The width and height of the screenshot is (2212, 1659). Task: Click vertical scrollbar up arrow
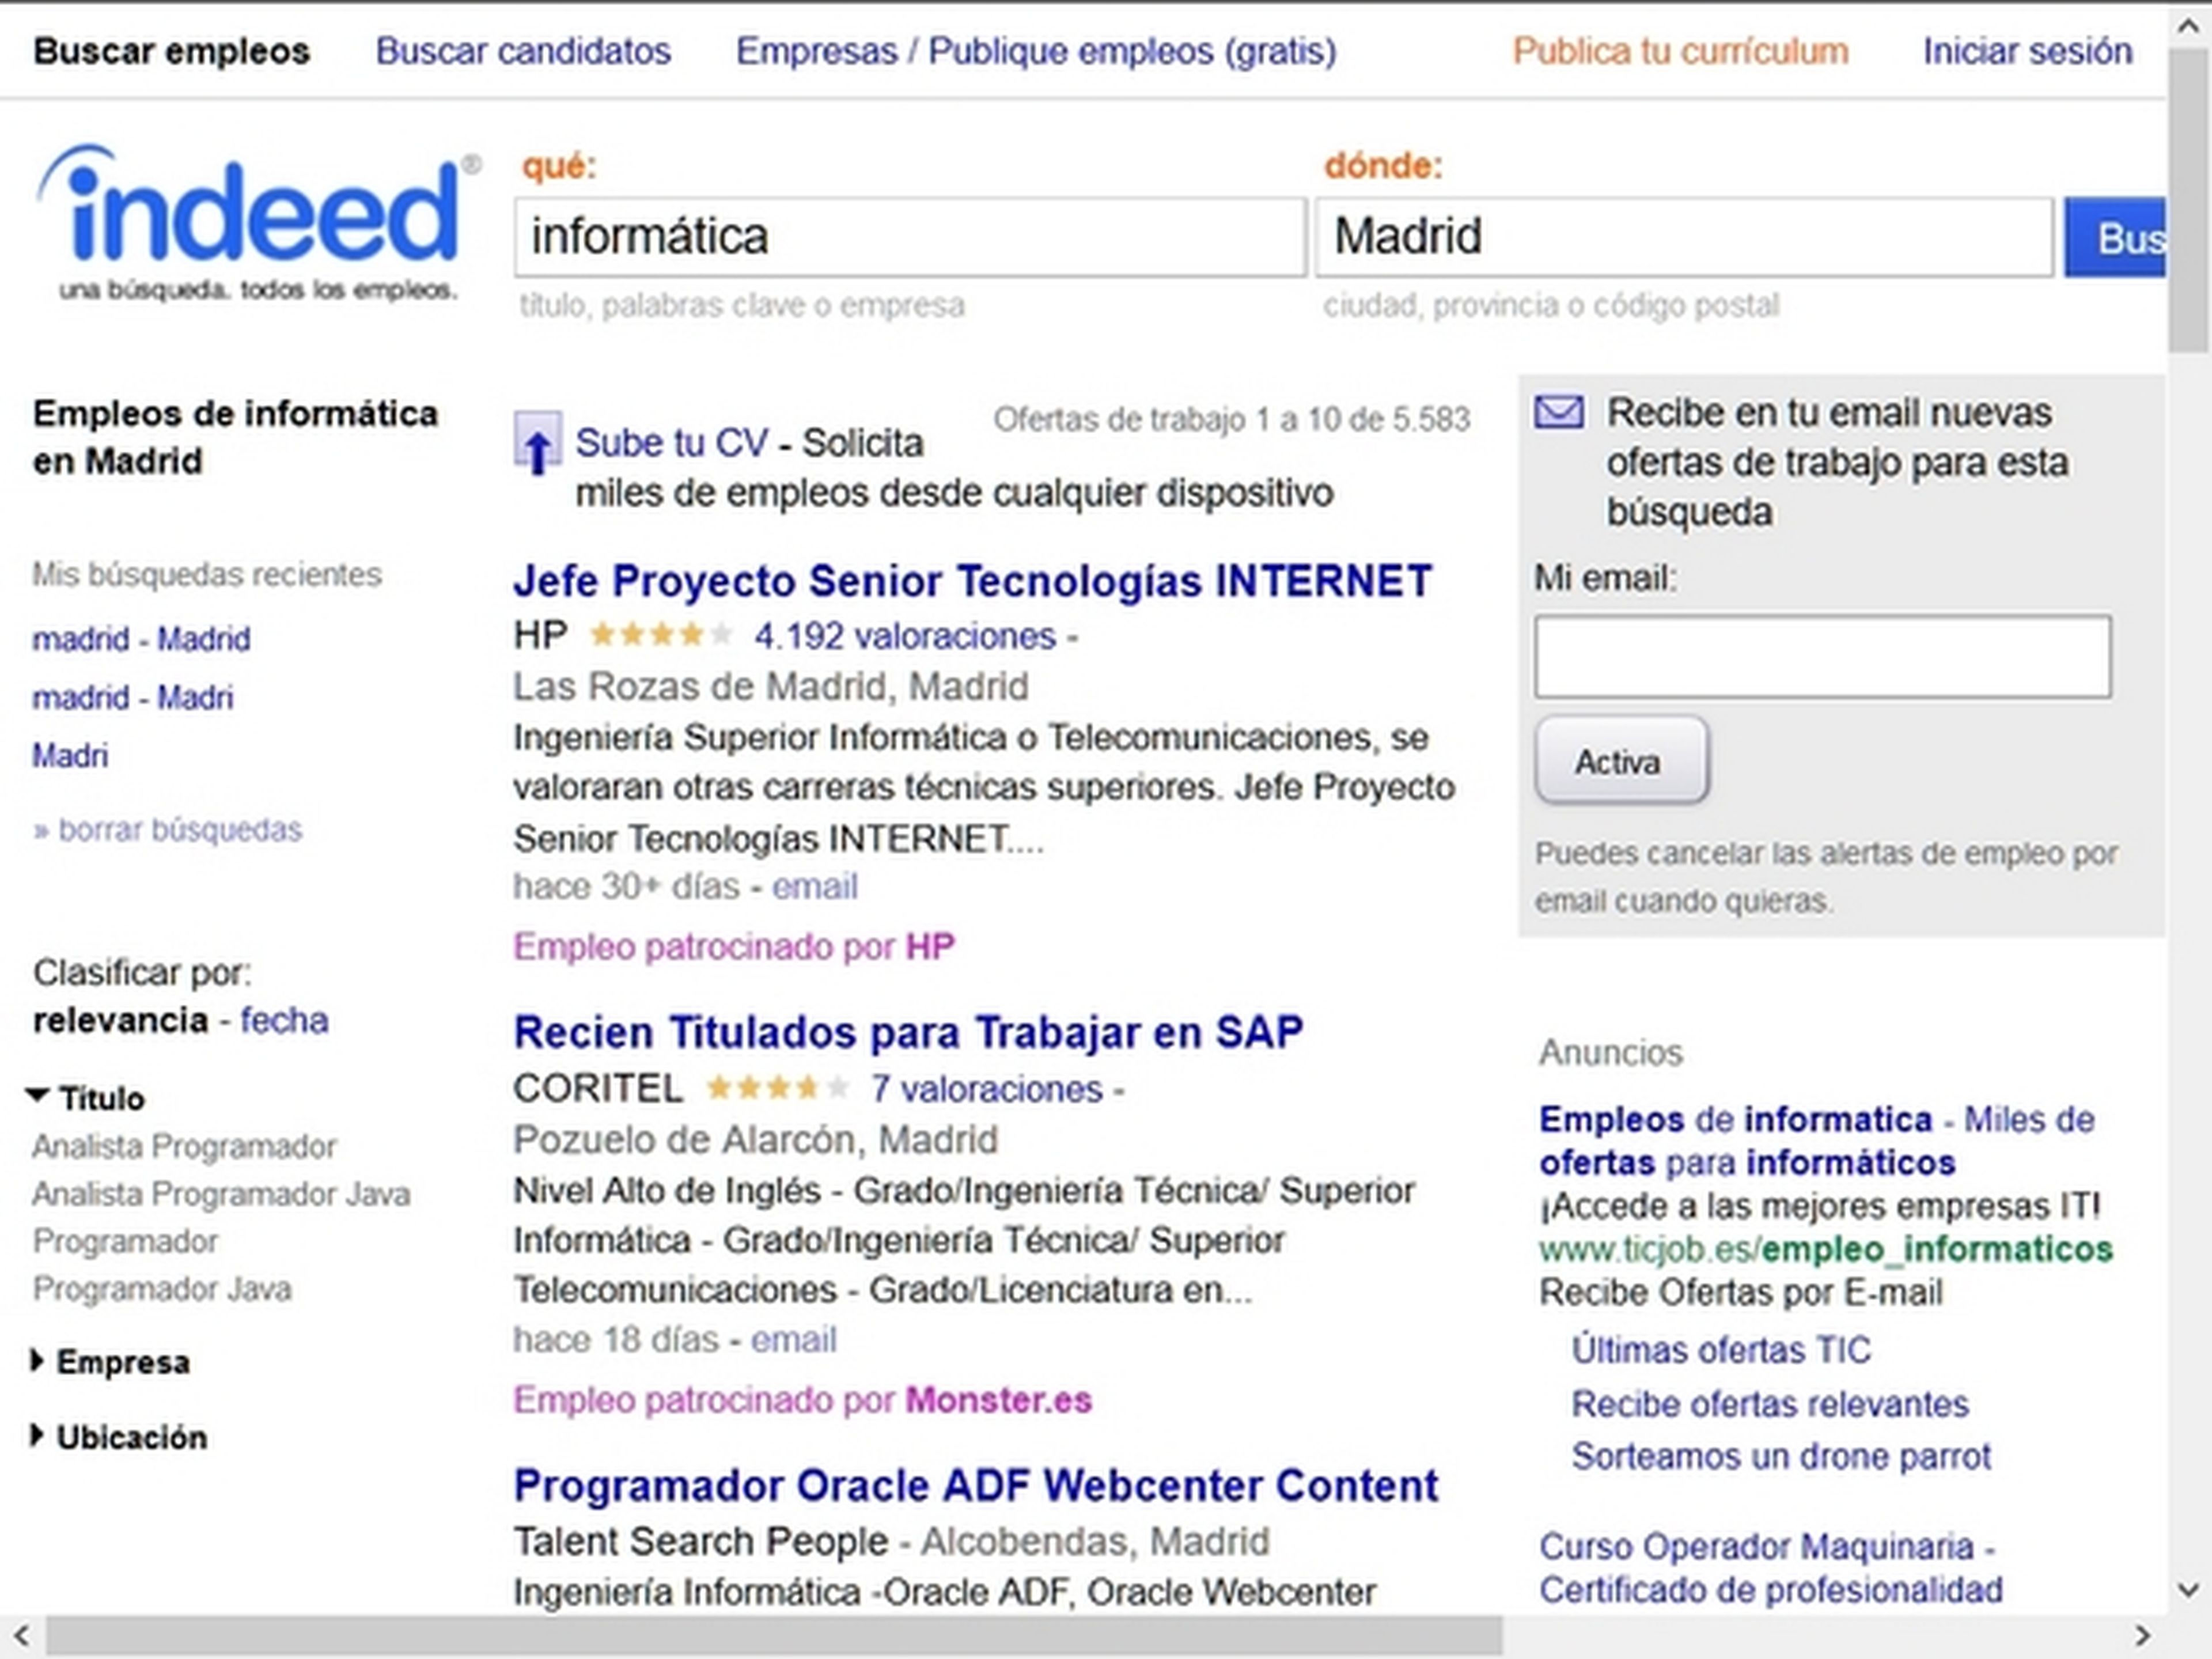2188,26
